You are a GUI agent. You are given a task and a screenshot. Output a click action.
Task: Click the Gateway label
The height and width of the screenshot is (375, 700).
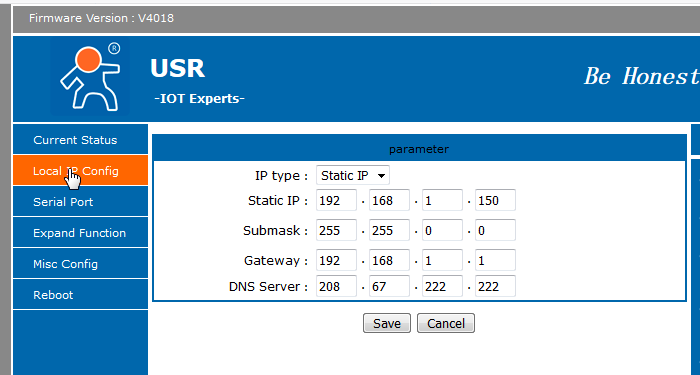[x=276, y=261]
